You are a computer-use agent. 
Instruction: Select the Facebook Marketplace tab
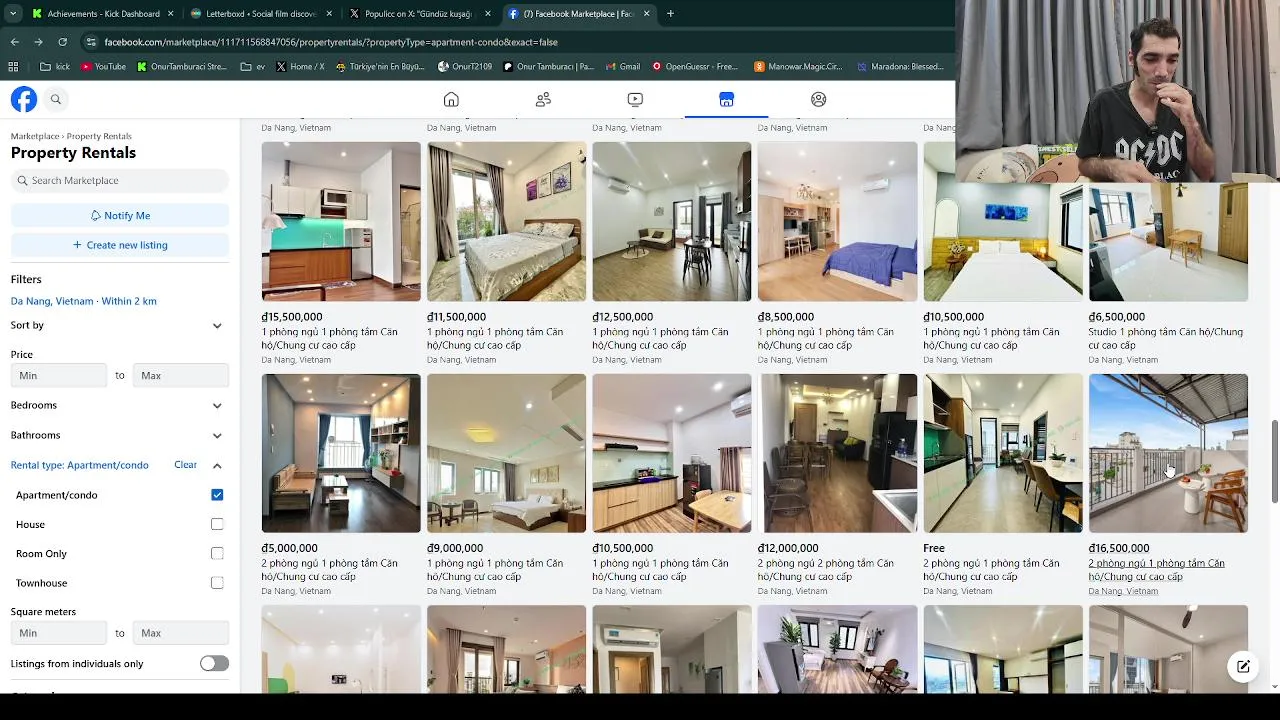click(x=579, y=14)
